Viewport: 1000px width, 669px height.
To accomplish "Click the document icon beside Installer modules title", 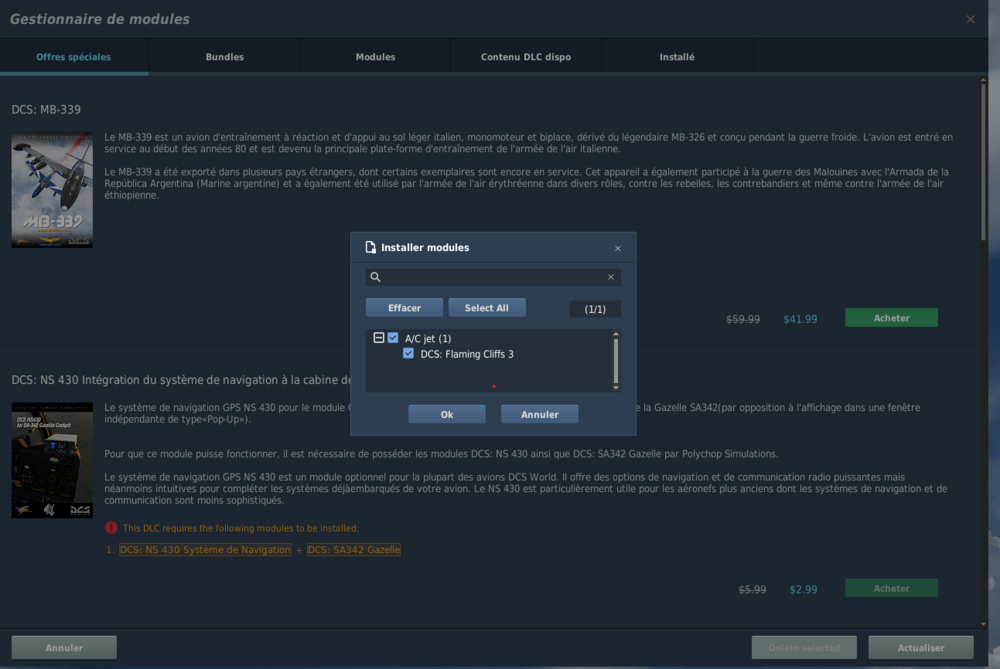I will tap(371, 247).
